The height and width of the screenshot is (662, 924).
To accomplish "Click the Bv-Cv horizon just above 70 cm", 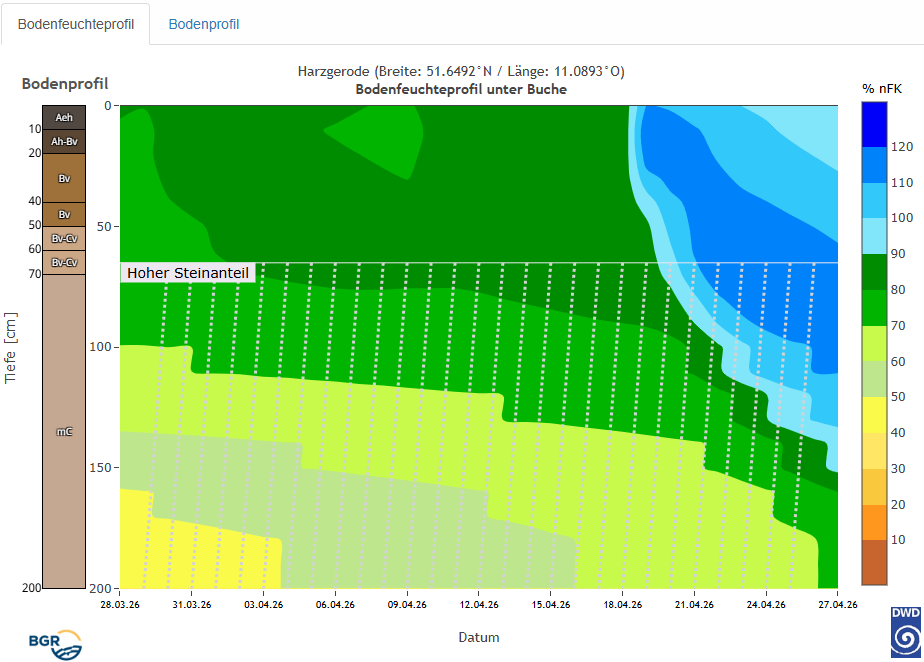I will (64, 262).
